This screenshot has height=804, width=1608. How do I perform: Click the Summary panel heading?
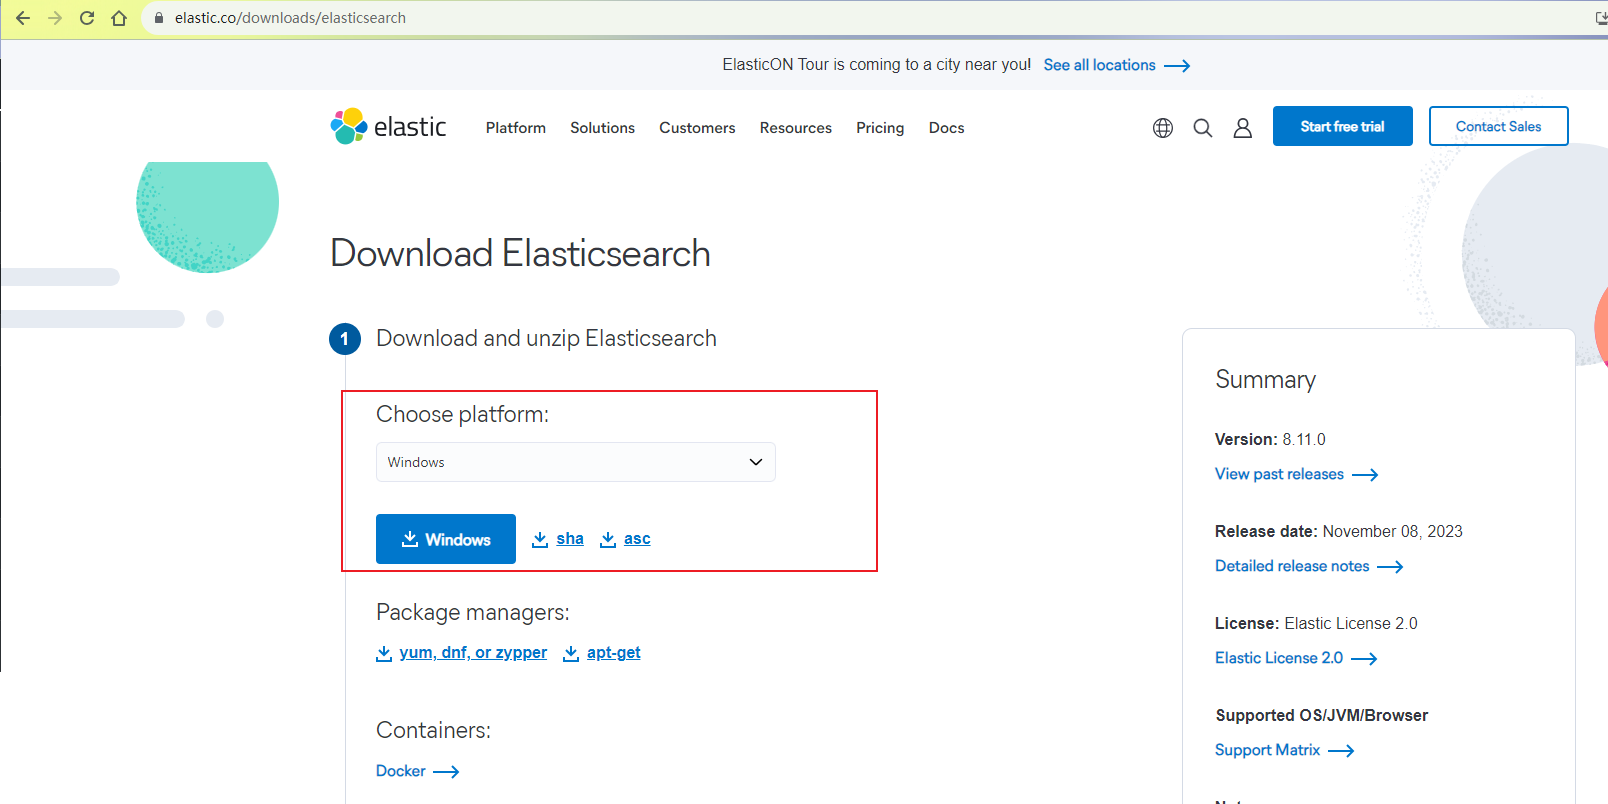(1265, 380)
